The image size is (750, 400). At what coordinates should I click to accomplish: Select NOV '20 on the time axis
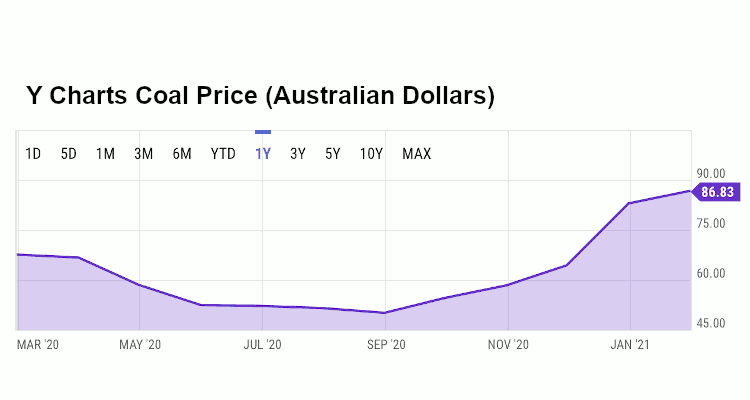coord(508,344)
